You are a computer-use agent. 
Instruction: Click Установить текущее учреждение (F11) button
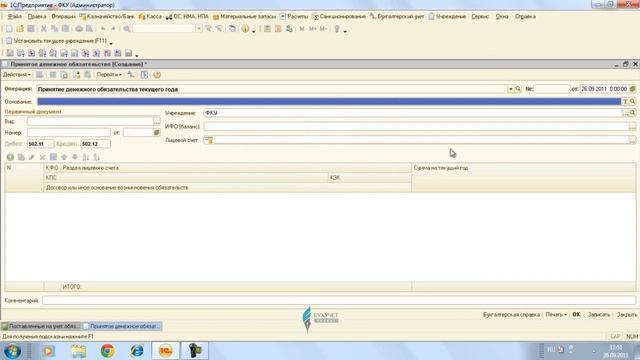57,41
